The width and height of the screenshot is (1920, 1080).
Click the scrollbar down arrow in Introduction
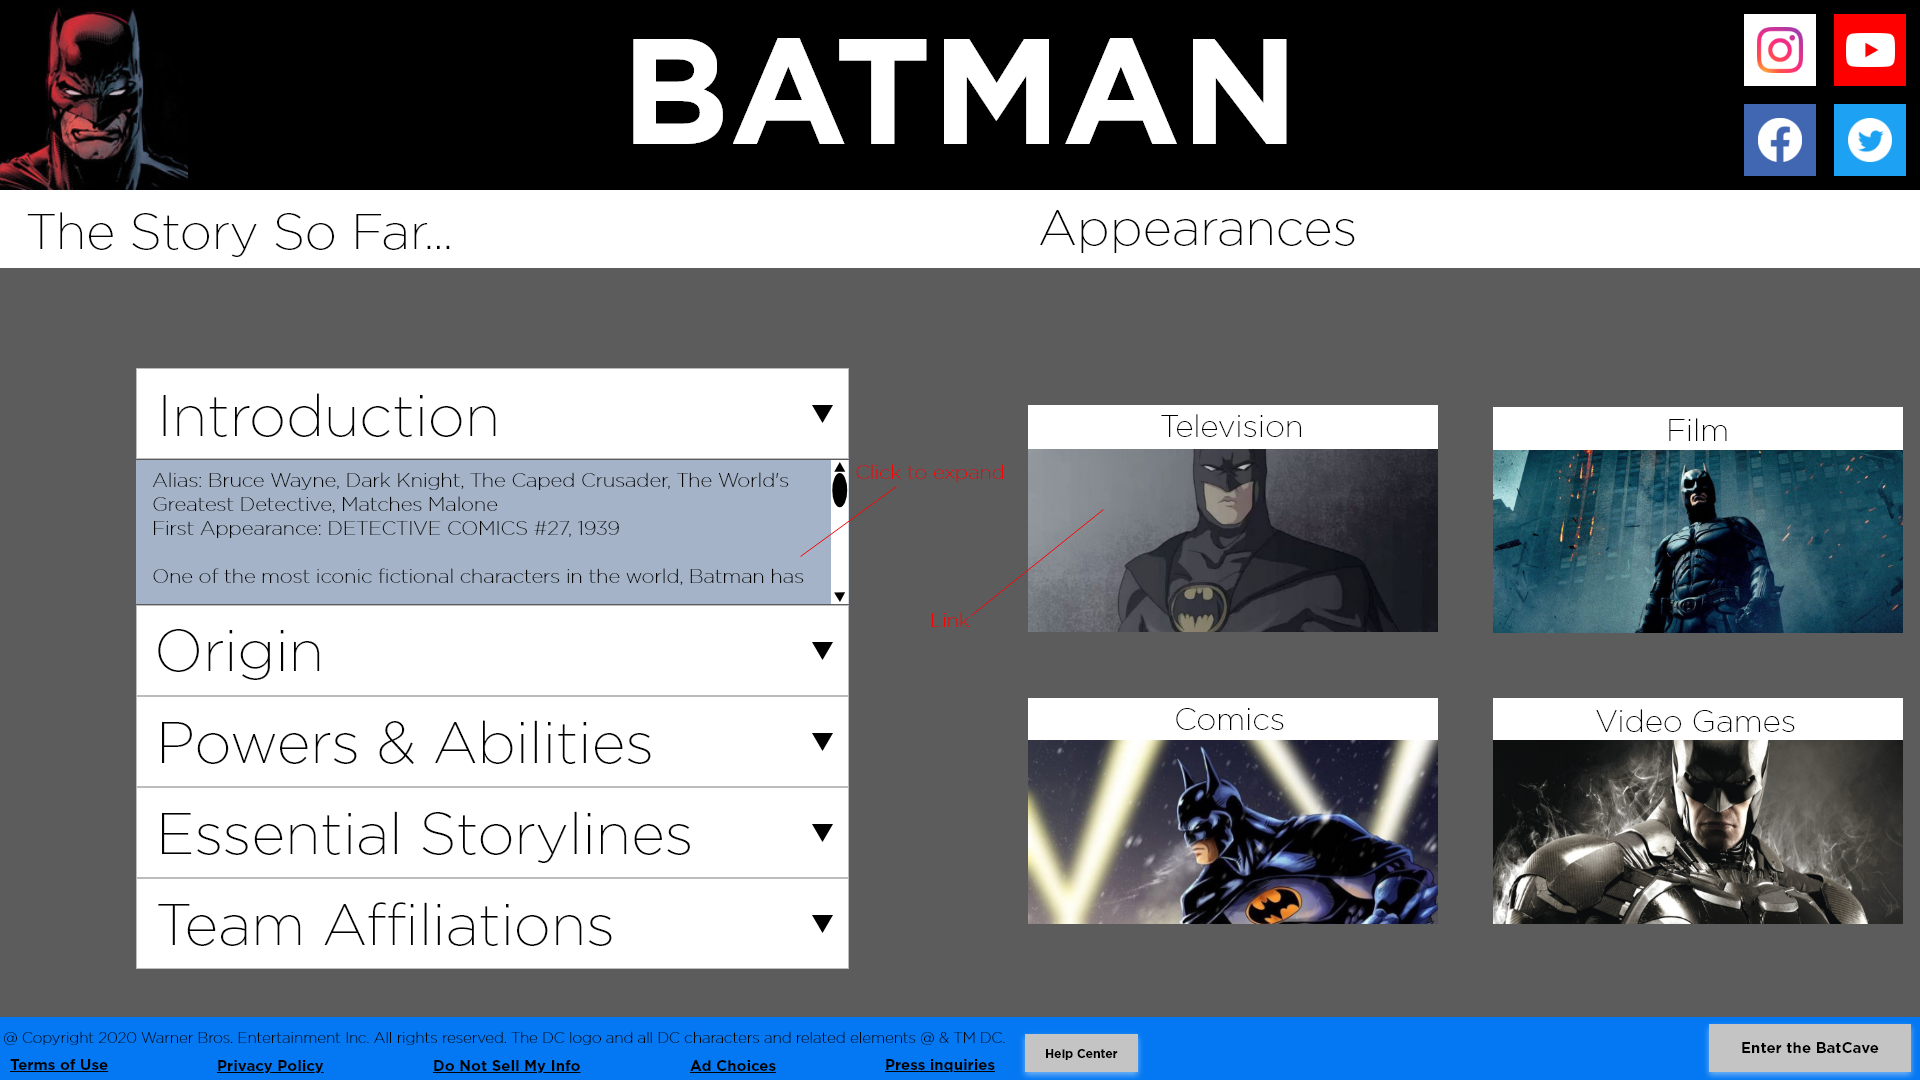tap(840, 597)
